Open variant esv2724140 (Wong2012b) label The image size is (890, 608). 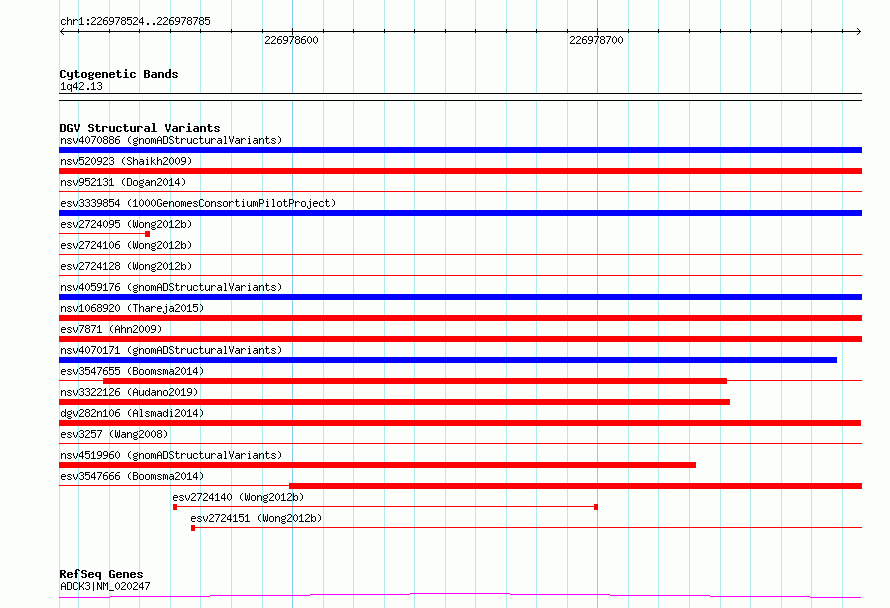coord(238,497)
